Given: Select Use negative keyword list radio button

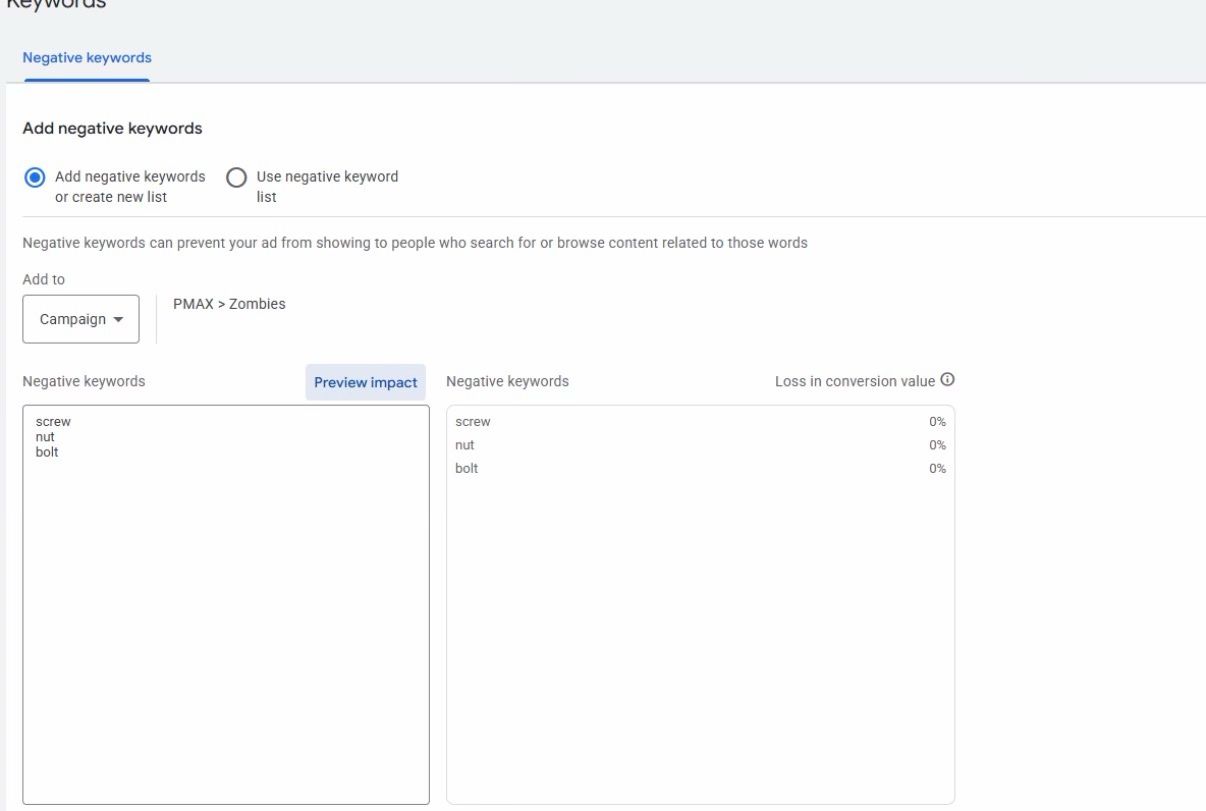Looking at the screenshot, I should coord(236,177).
